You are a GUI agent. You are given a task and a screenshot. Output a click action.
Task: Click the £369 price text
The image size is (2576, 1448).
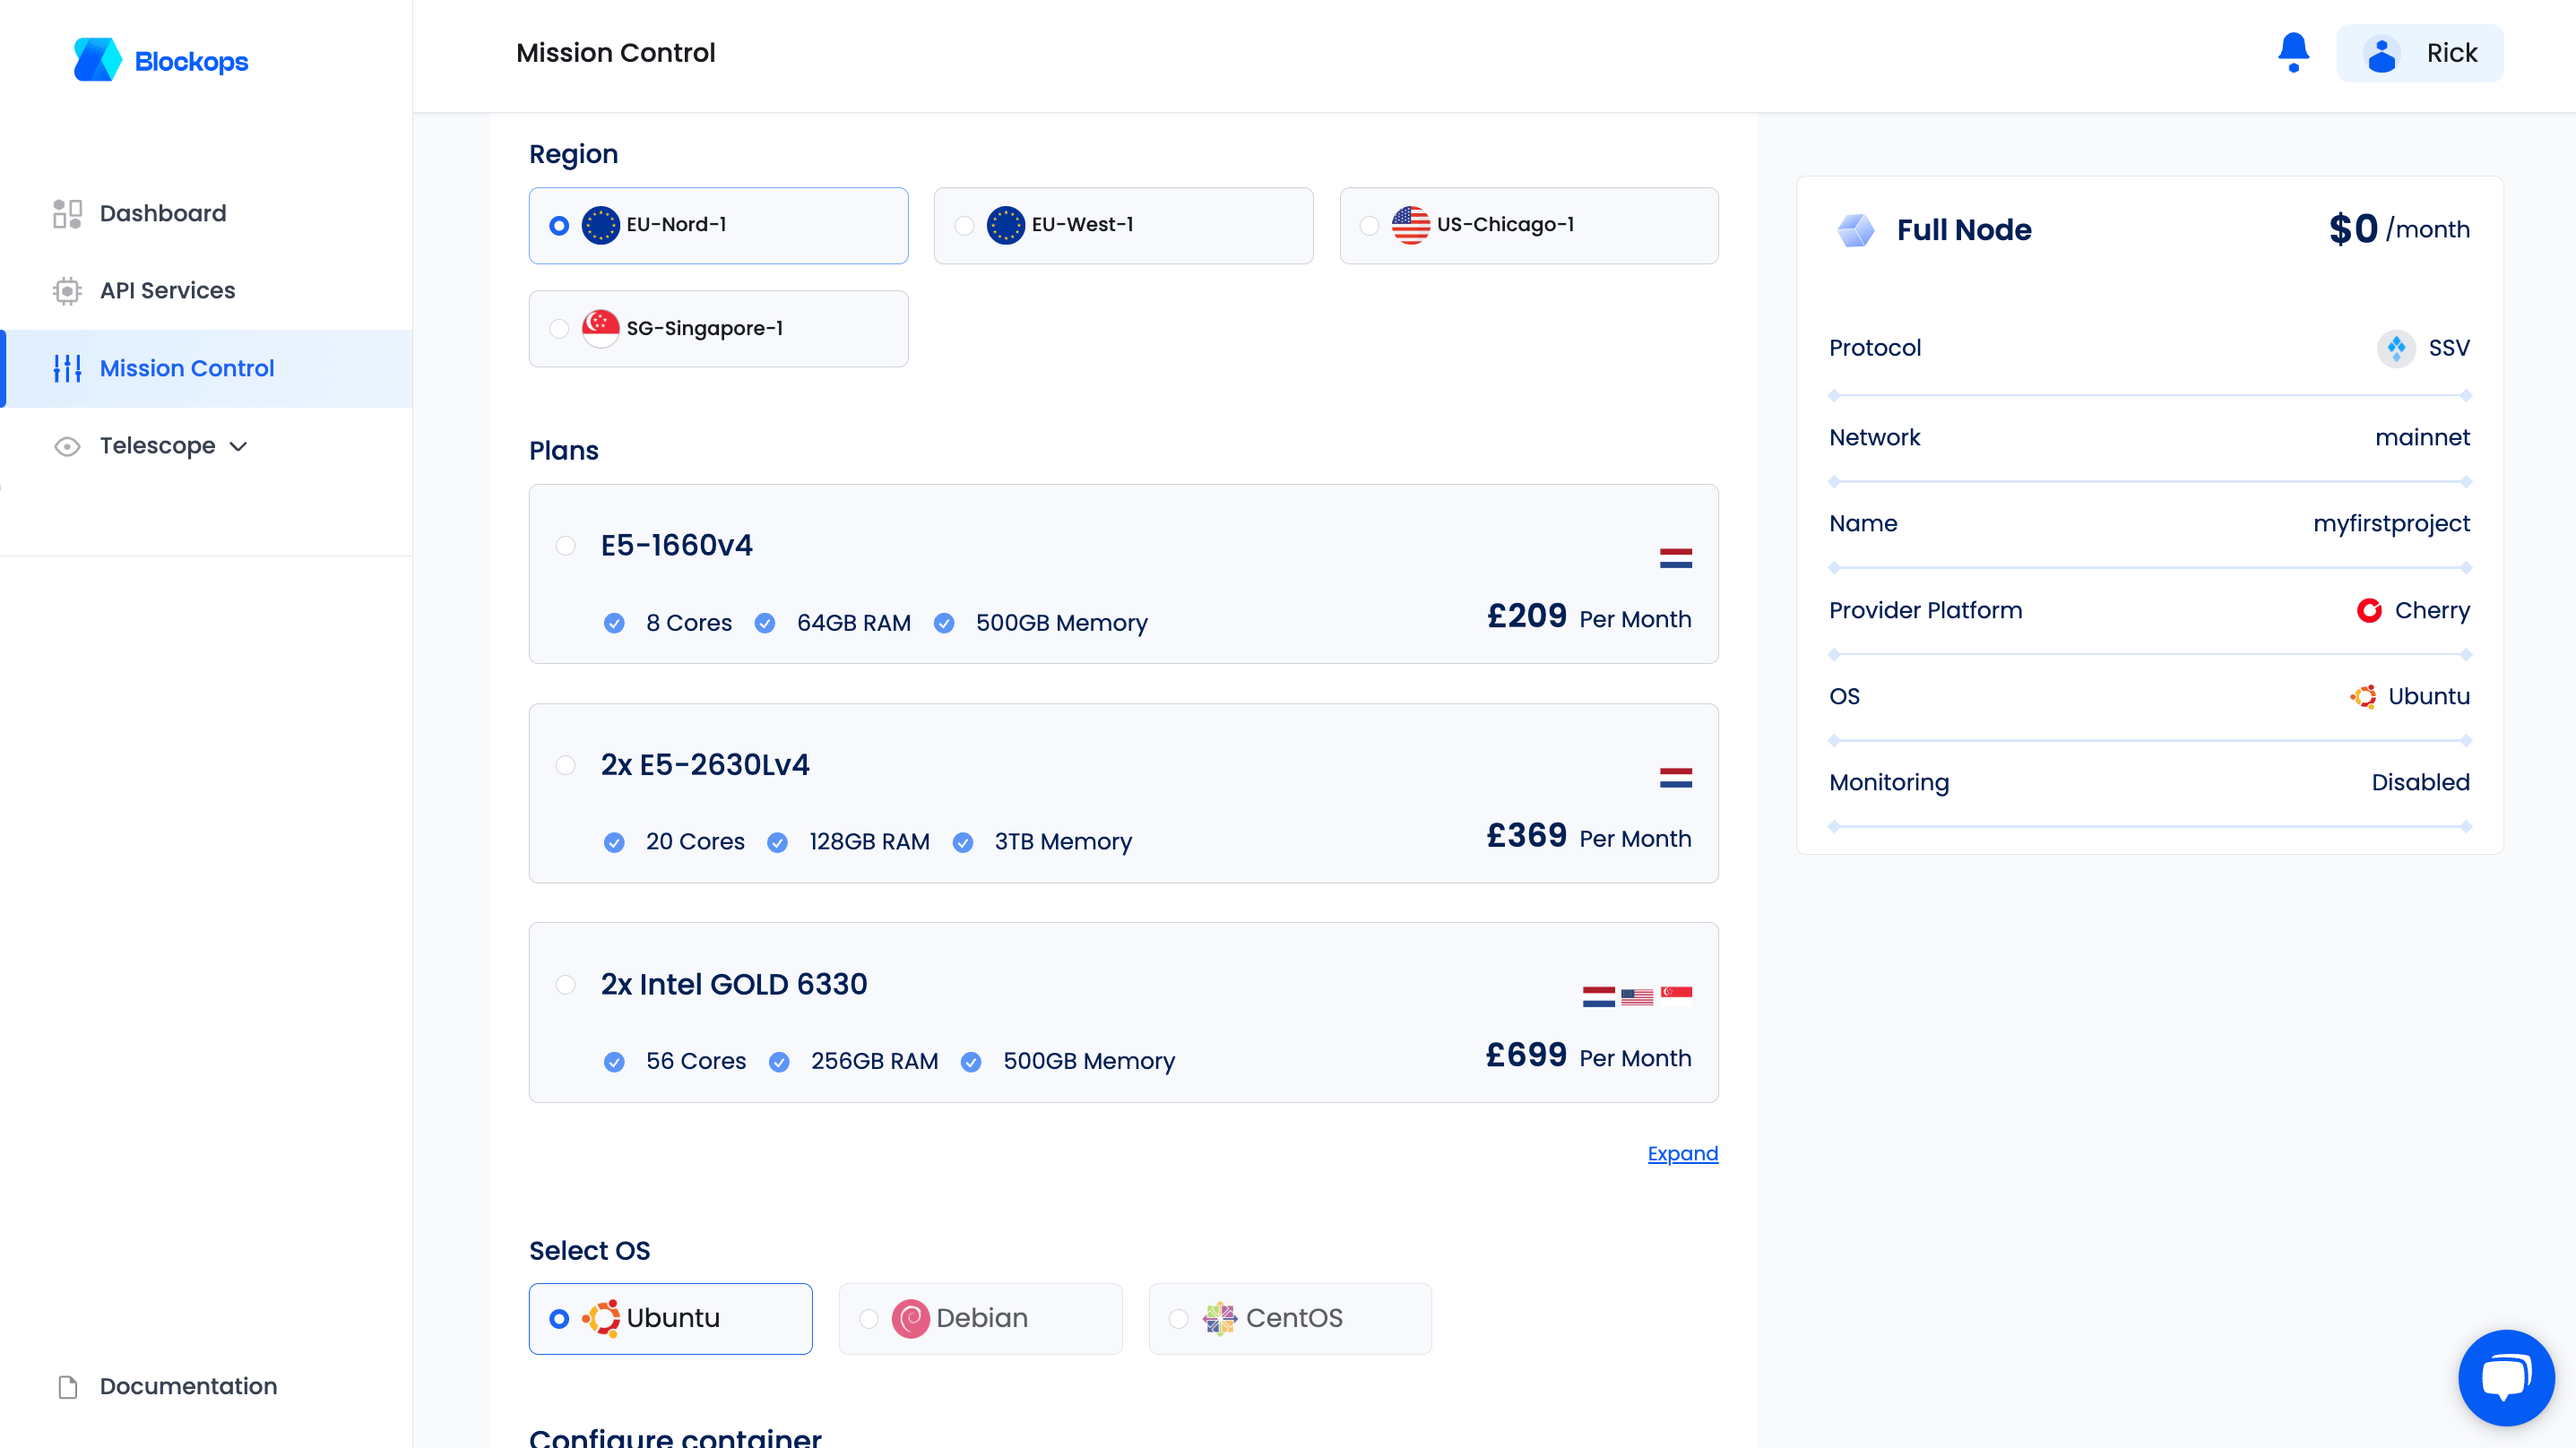[1526, 835]
